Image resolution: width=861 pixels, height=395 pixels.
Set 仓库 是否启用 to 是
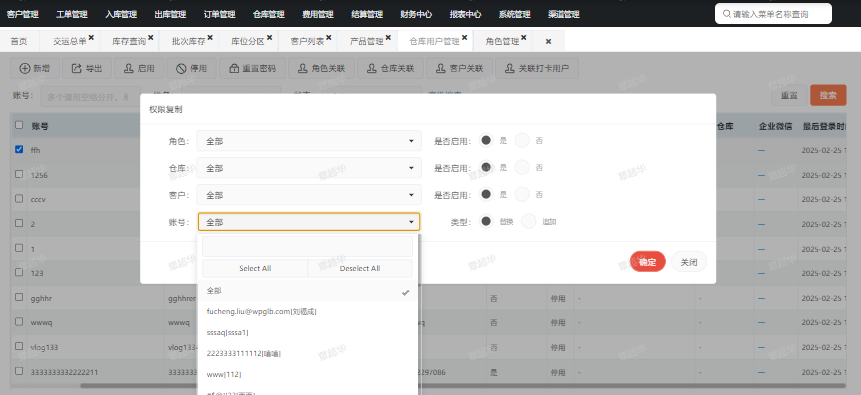pos(486,168)
